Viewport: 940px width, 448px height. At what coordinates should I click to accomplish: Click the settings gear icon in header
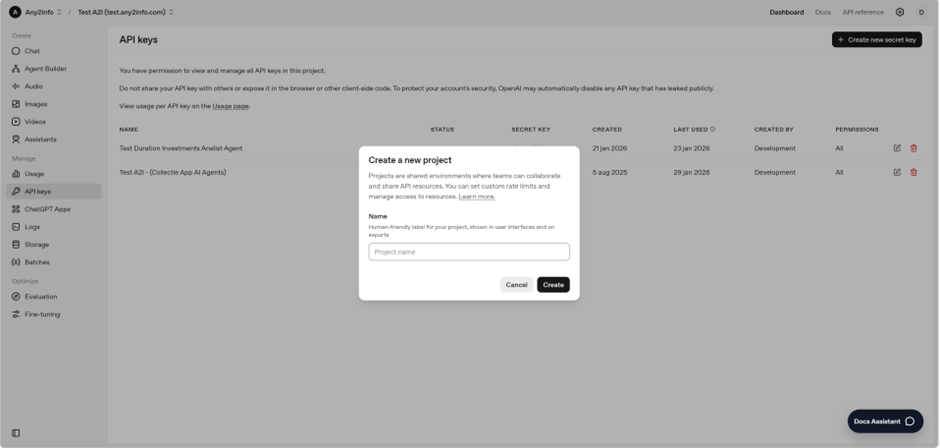[x=899, y=12]
